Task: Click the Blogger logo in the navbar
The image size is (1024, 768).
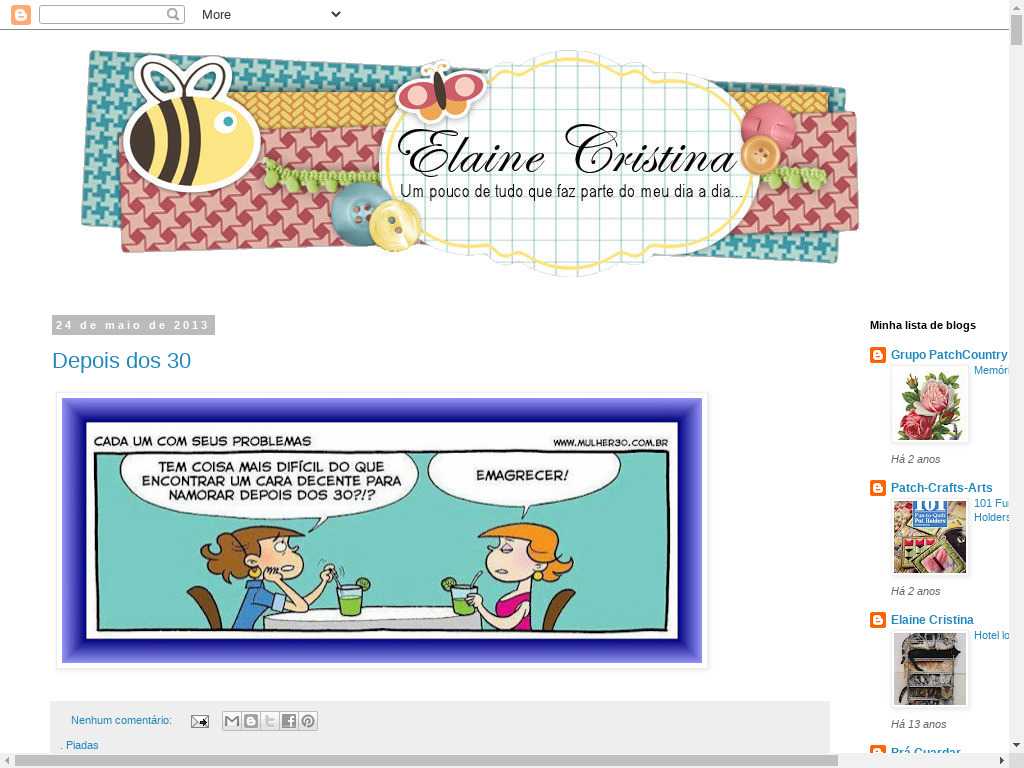Action: pos(20,14)
